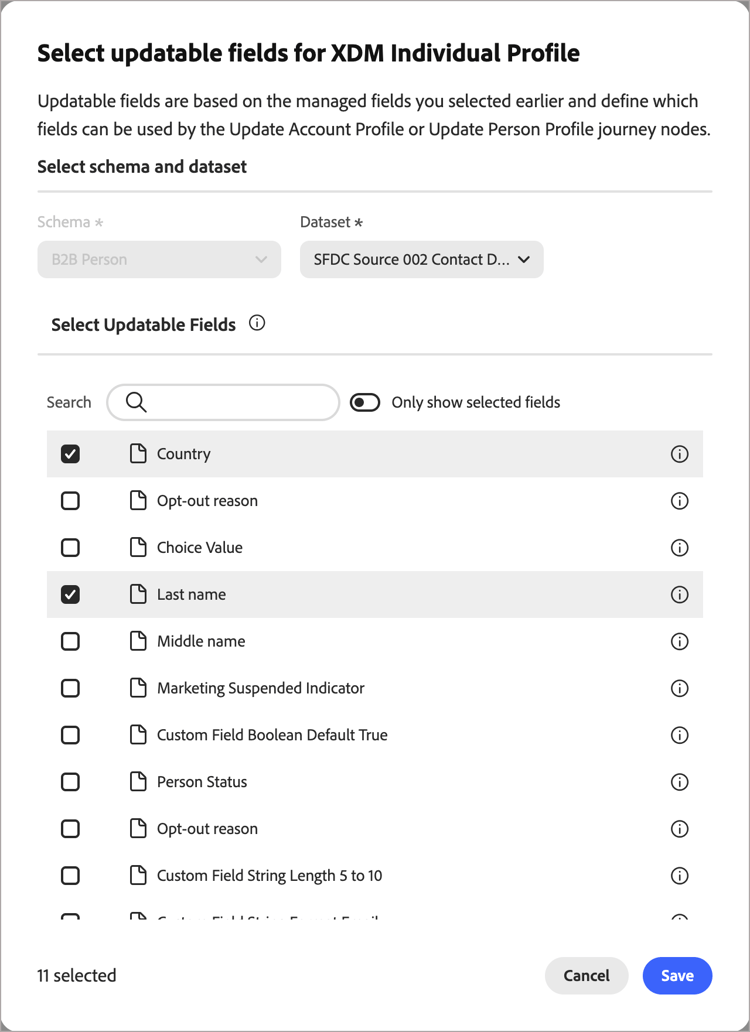Image resolution: width=750 pixels, height=1032 pixels.
Task: Click the disabled B2B Person schema dropdown
Action: point(158,258)
